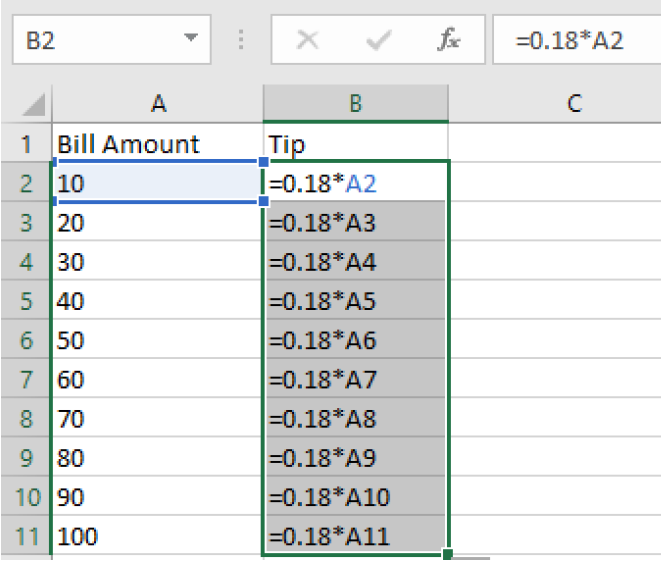Click in the formula bar with =0.18*A2

pos(577,40)
